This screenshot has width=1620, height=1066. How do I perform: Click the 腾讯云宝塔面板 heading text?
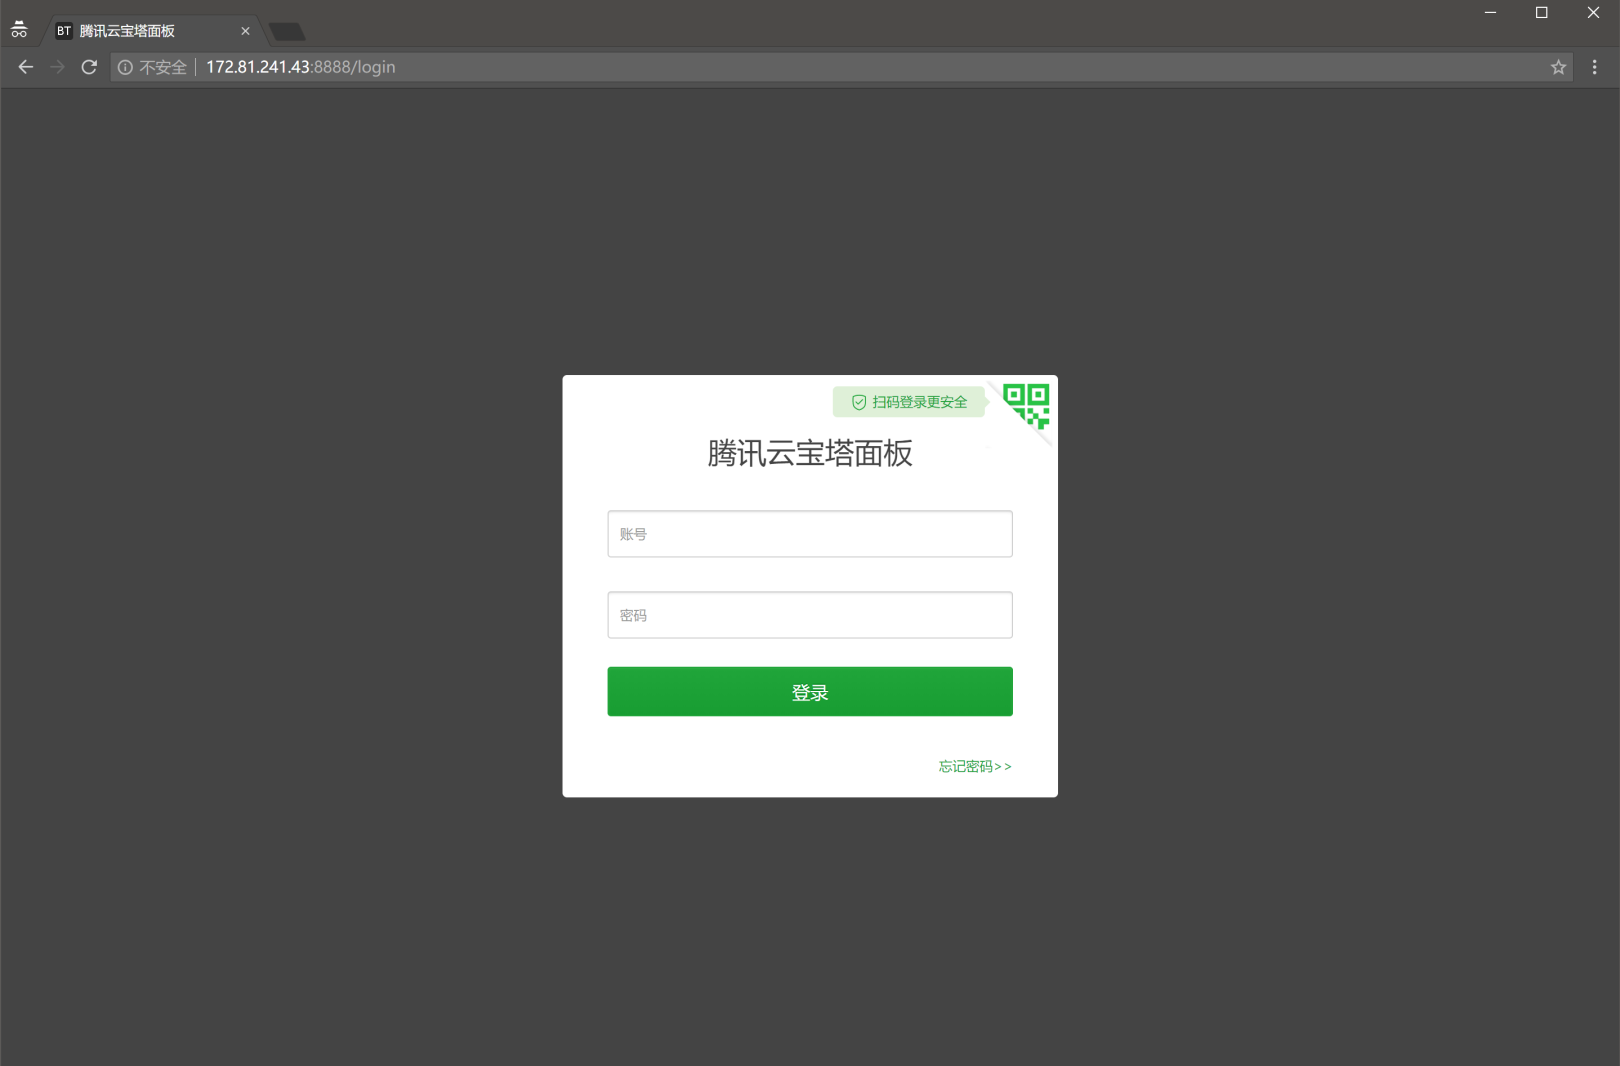click(809, 454)
